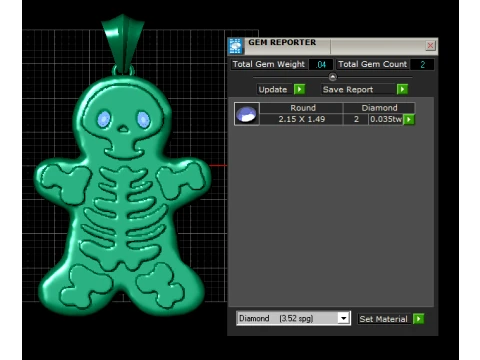This screenshot has width=480, height=360.
Task: Run Update with the green arrow
Action: 299,89
